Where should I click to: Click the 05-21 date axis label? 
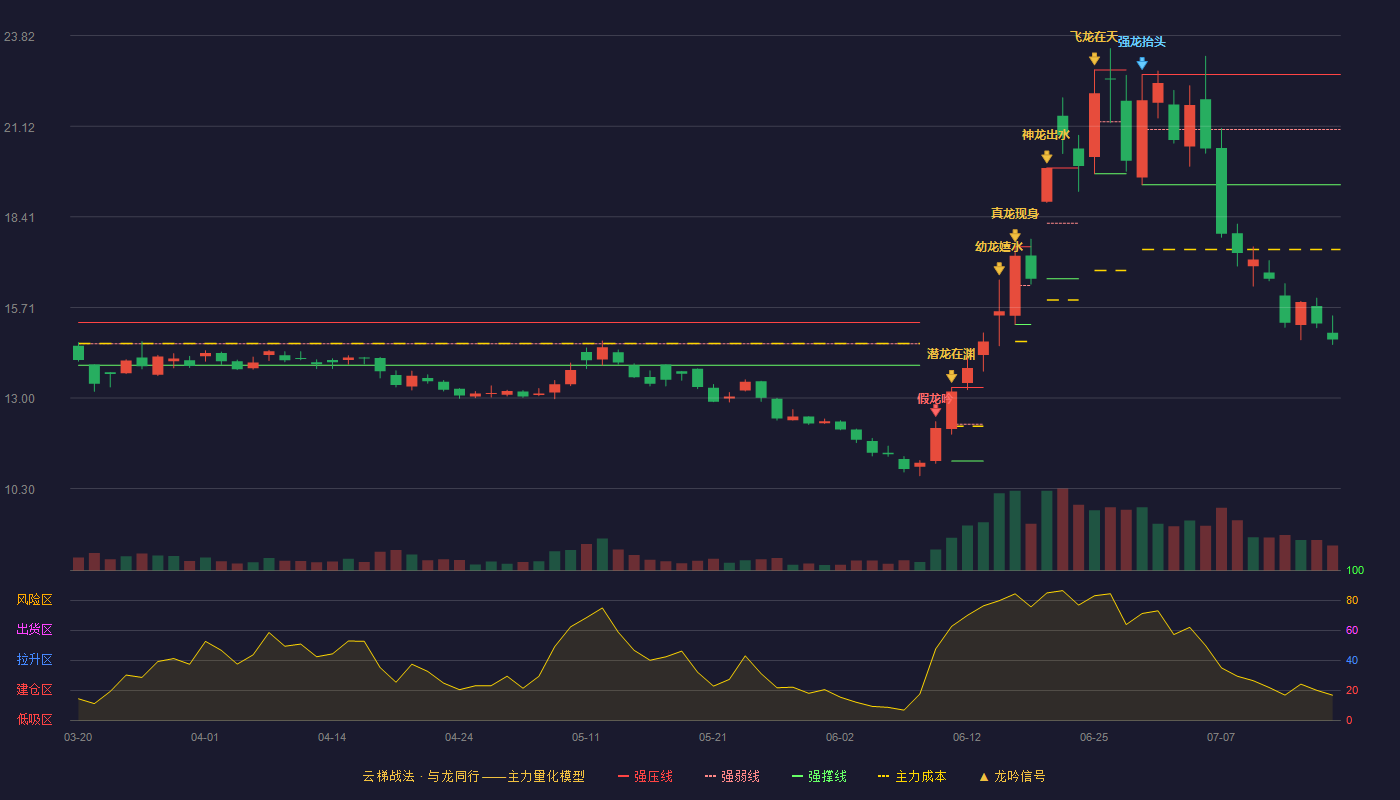(x=713, y=737)
